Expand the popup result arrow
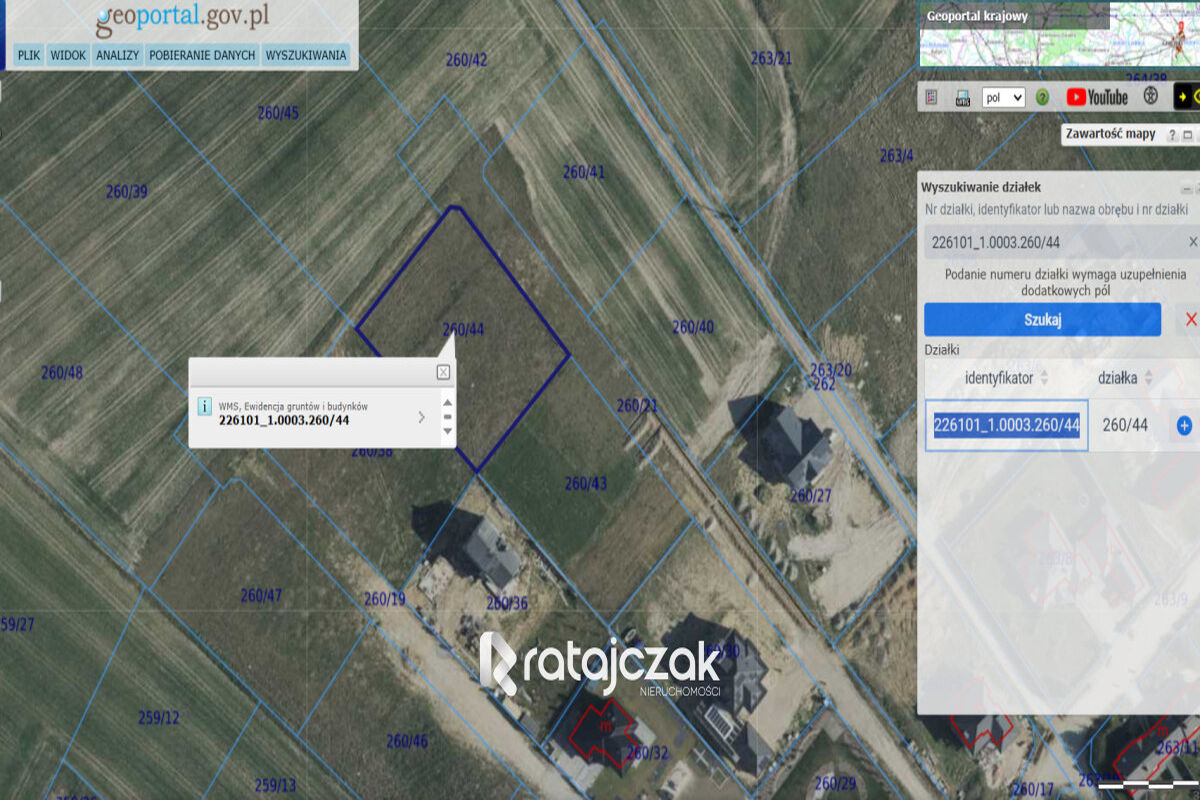 tap(421, 416)
